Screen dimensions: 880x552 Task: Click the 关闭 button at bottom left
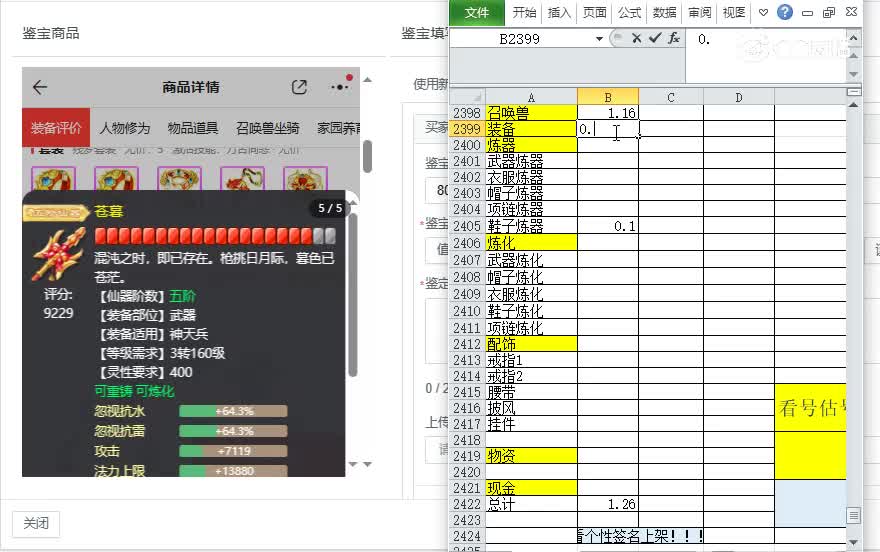click(36, 523)
